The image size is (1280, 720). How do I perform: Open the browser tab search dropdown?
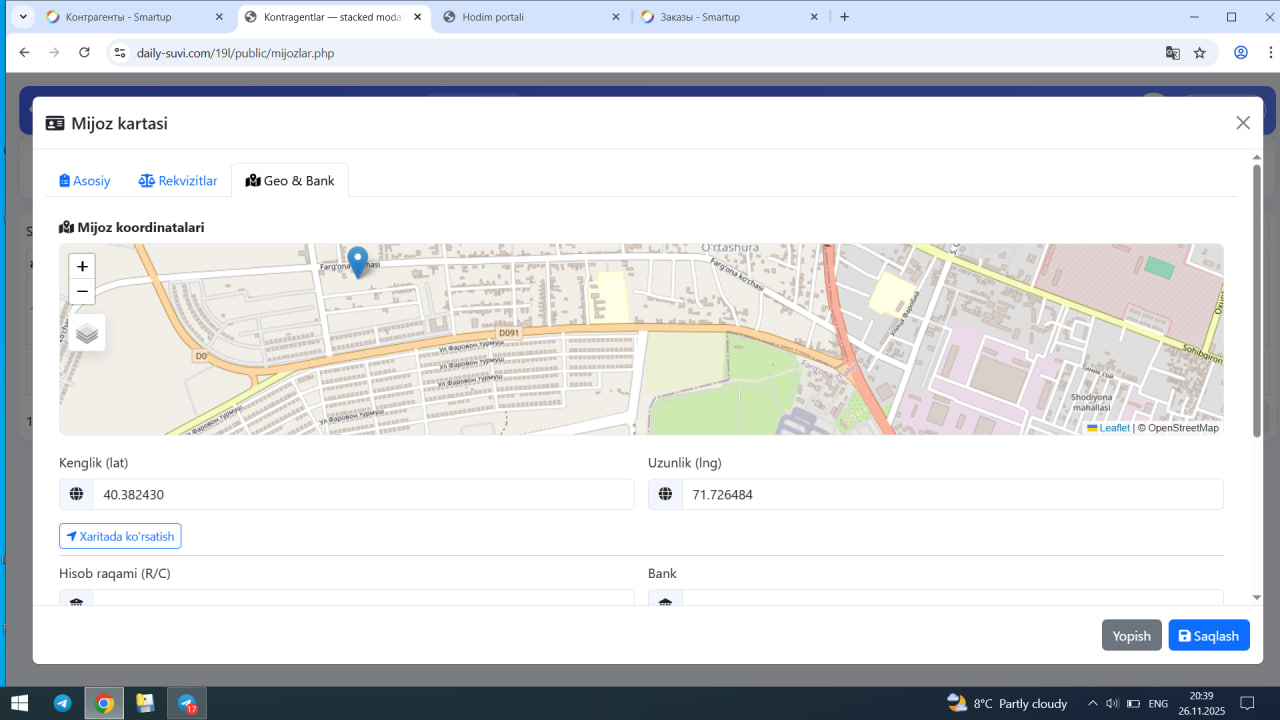pos(23,17)
